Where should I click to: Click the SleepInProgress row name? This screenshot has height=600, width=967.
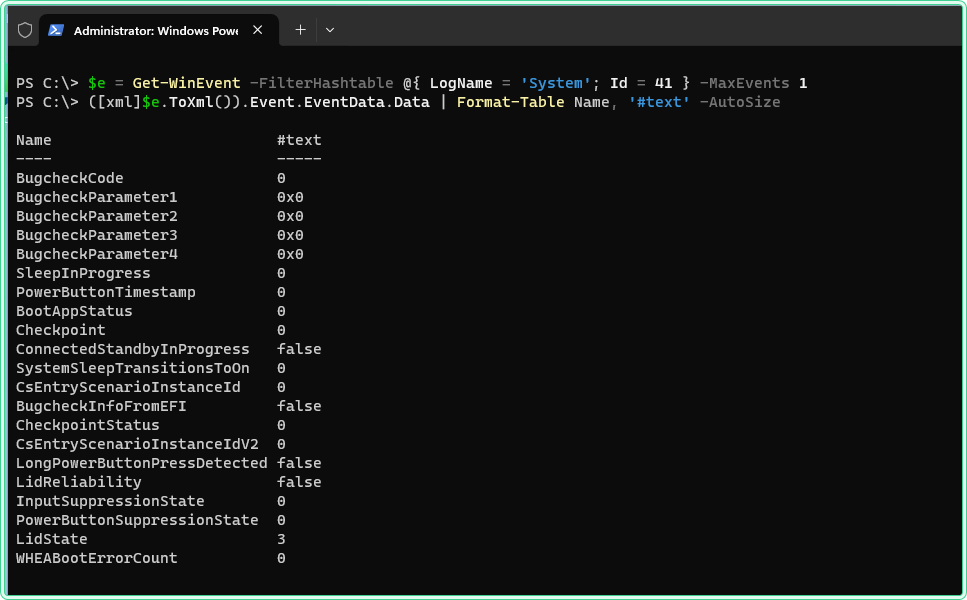pyautogui.click(x=83, y=273)
